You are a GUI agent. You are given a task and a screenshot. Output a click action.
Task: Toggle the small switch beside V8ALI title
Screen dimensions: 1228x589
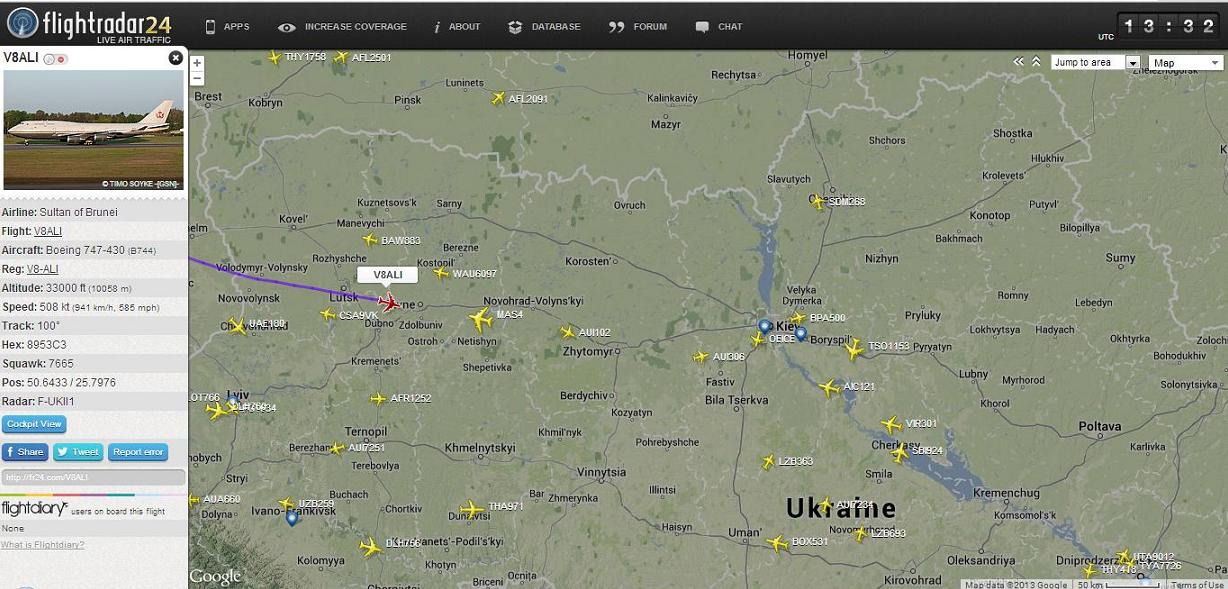pyautogui.click(x=55, y=59)
